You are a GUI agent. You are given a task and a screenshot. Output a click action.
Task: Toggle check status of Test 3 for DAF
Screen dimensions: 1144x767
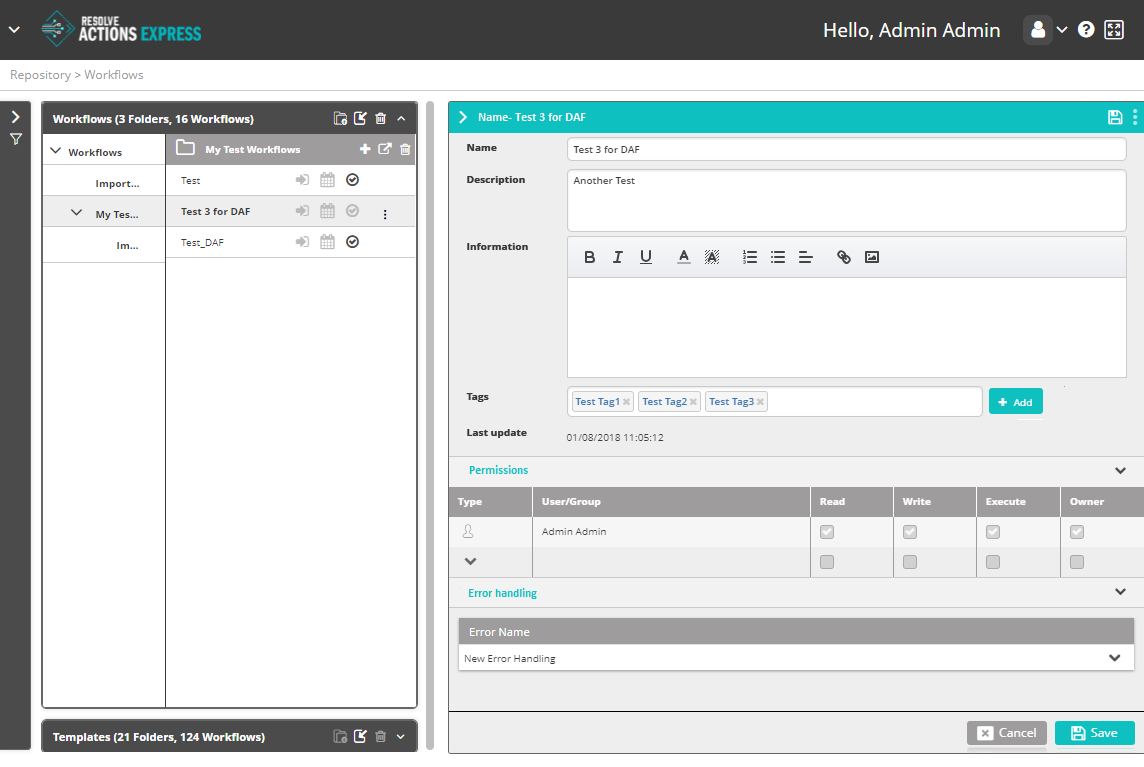352,210
